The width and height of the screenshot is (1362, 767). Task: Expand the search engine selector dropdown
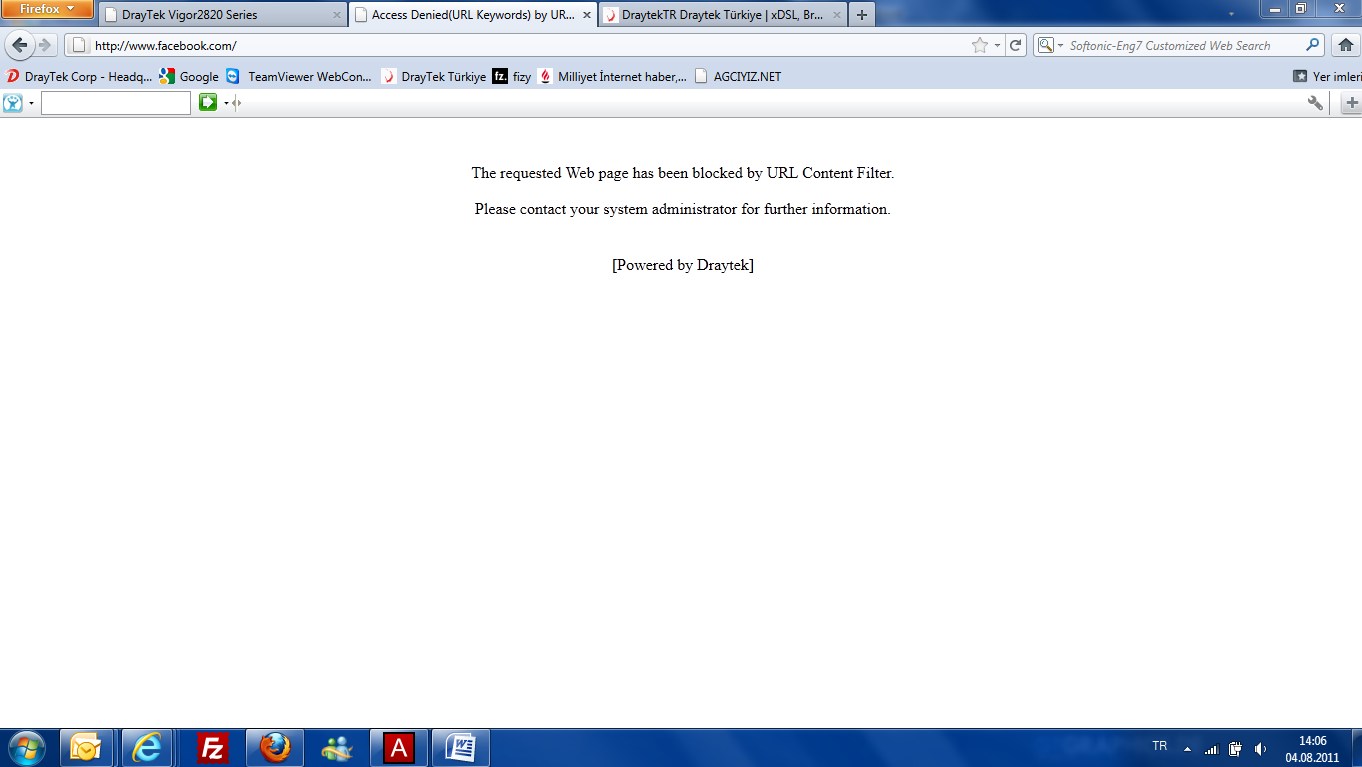[x=1050, y=45]
